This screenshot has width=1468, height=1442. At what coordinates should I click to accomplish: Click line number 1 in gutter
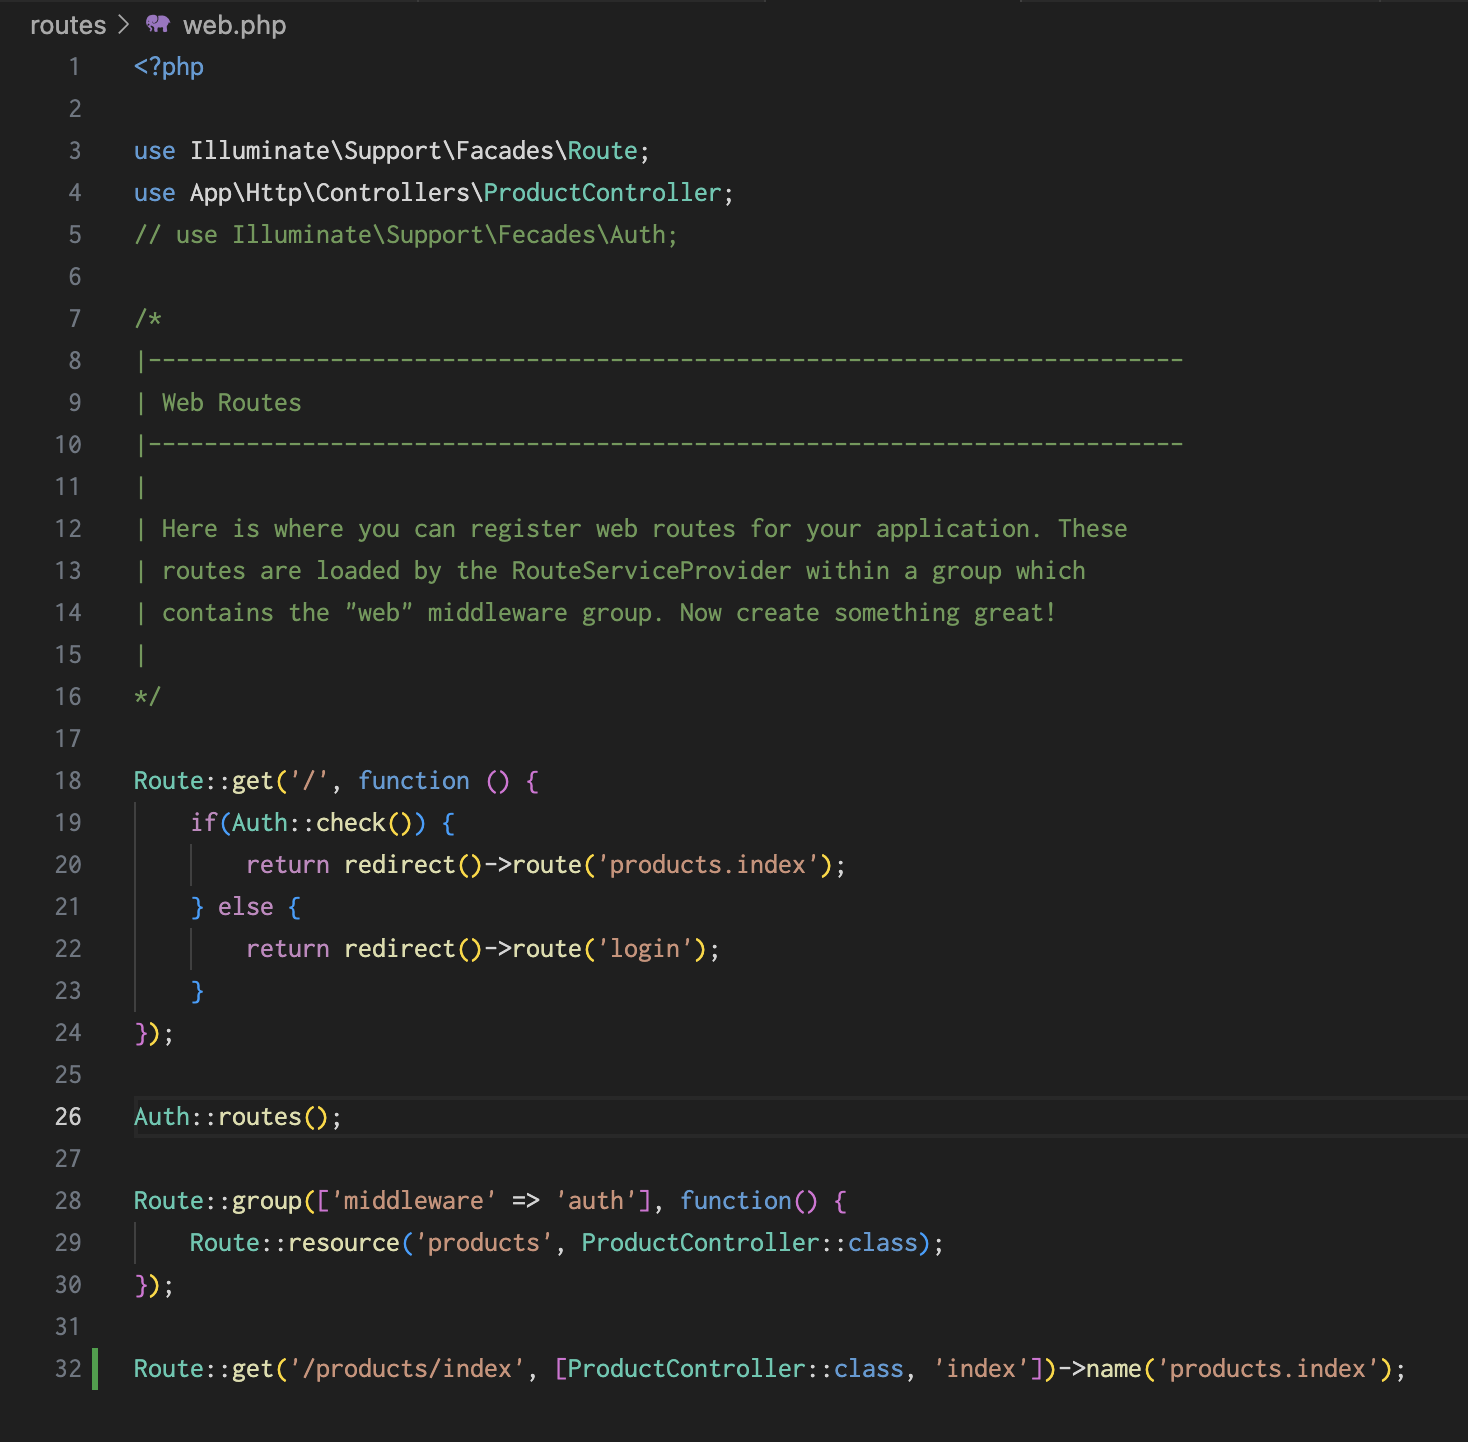click(75, 67)
